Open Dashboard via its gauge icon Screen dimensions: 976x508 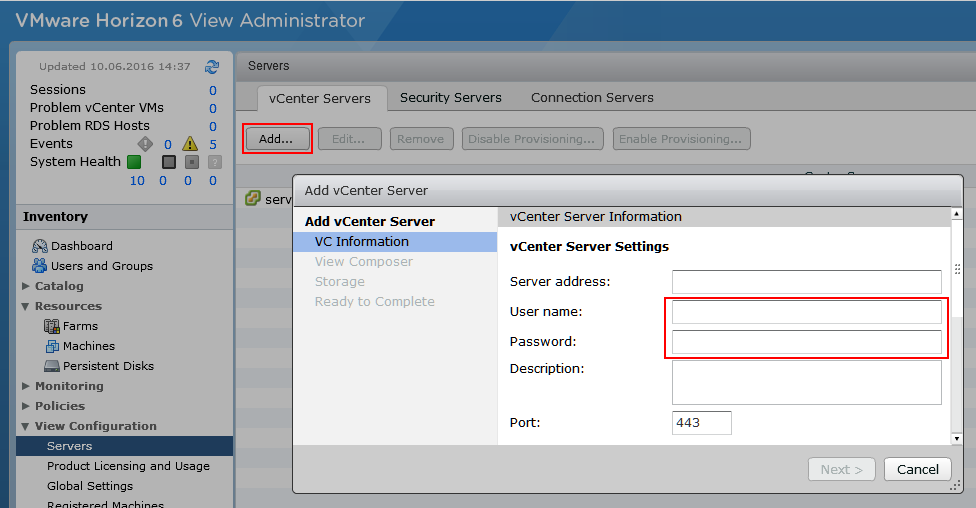pyautogui.click(x=40, y=246)
